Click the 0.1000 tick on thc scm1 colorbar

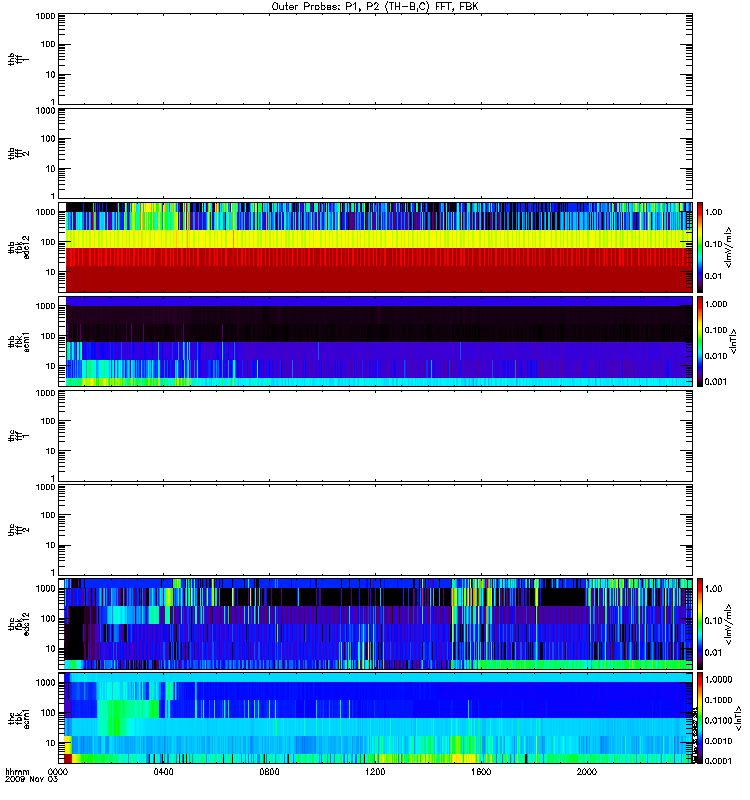pos(718,700)
